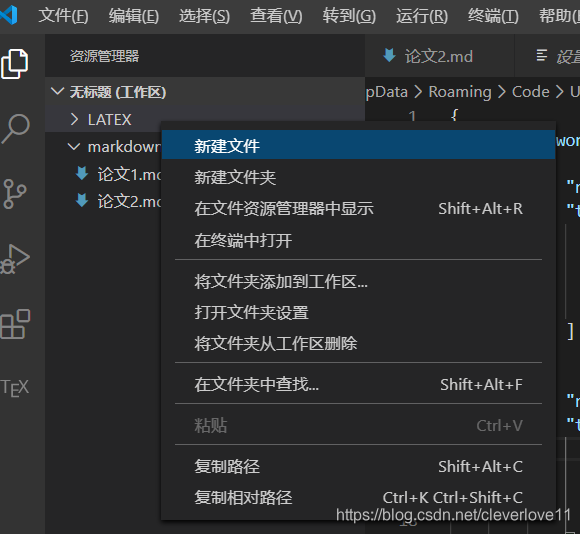
Task: Click the 资源管理器 panel title
Action: (x=105, y=56)
